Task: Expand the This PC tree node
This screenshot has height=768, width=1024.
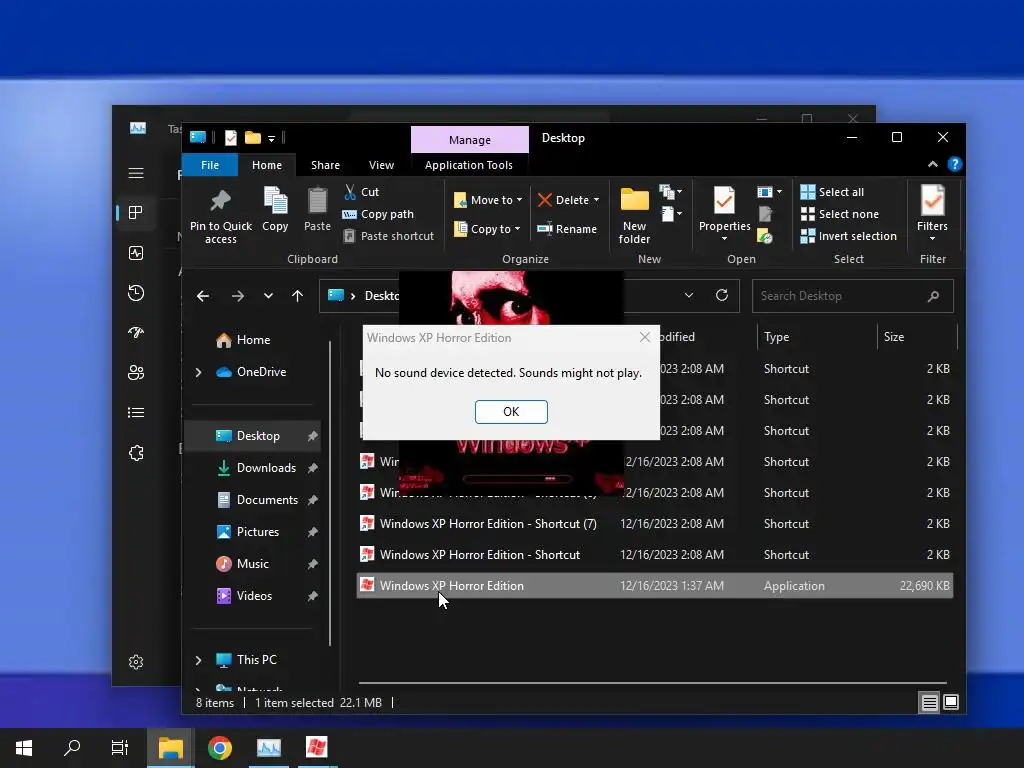Action: pyautogui.click(x=199, y=660)
